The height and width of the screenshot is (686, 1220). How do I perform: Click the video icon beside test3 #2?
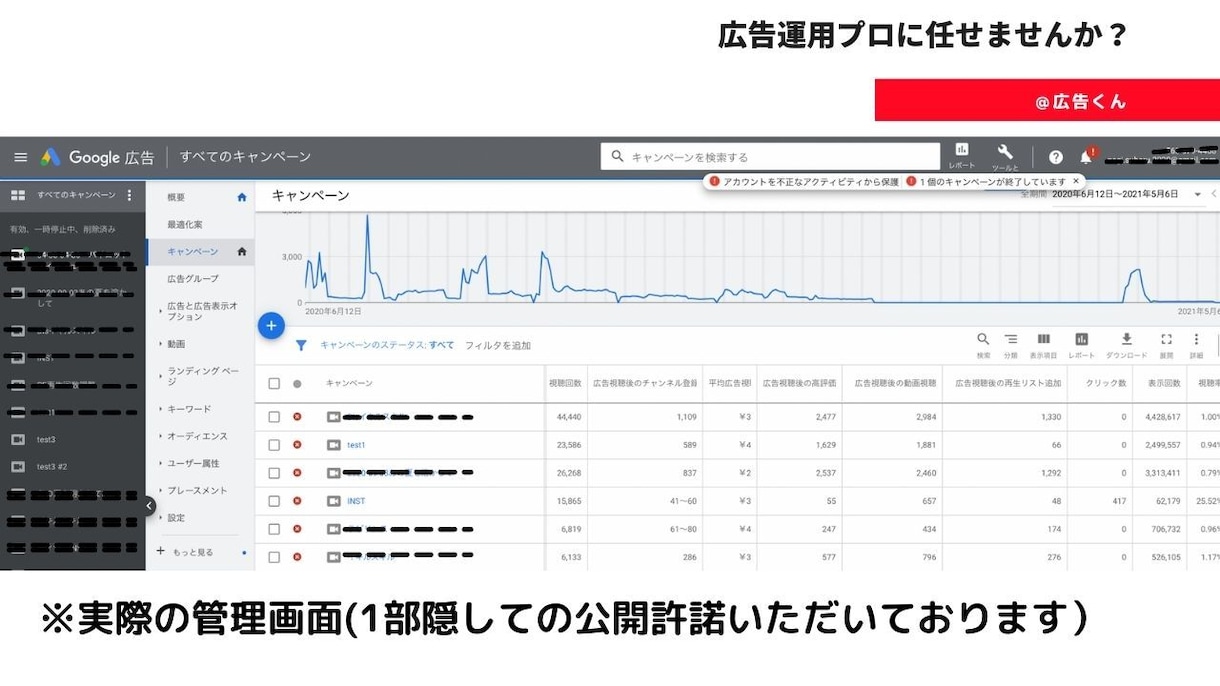(17, 466)
